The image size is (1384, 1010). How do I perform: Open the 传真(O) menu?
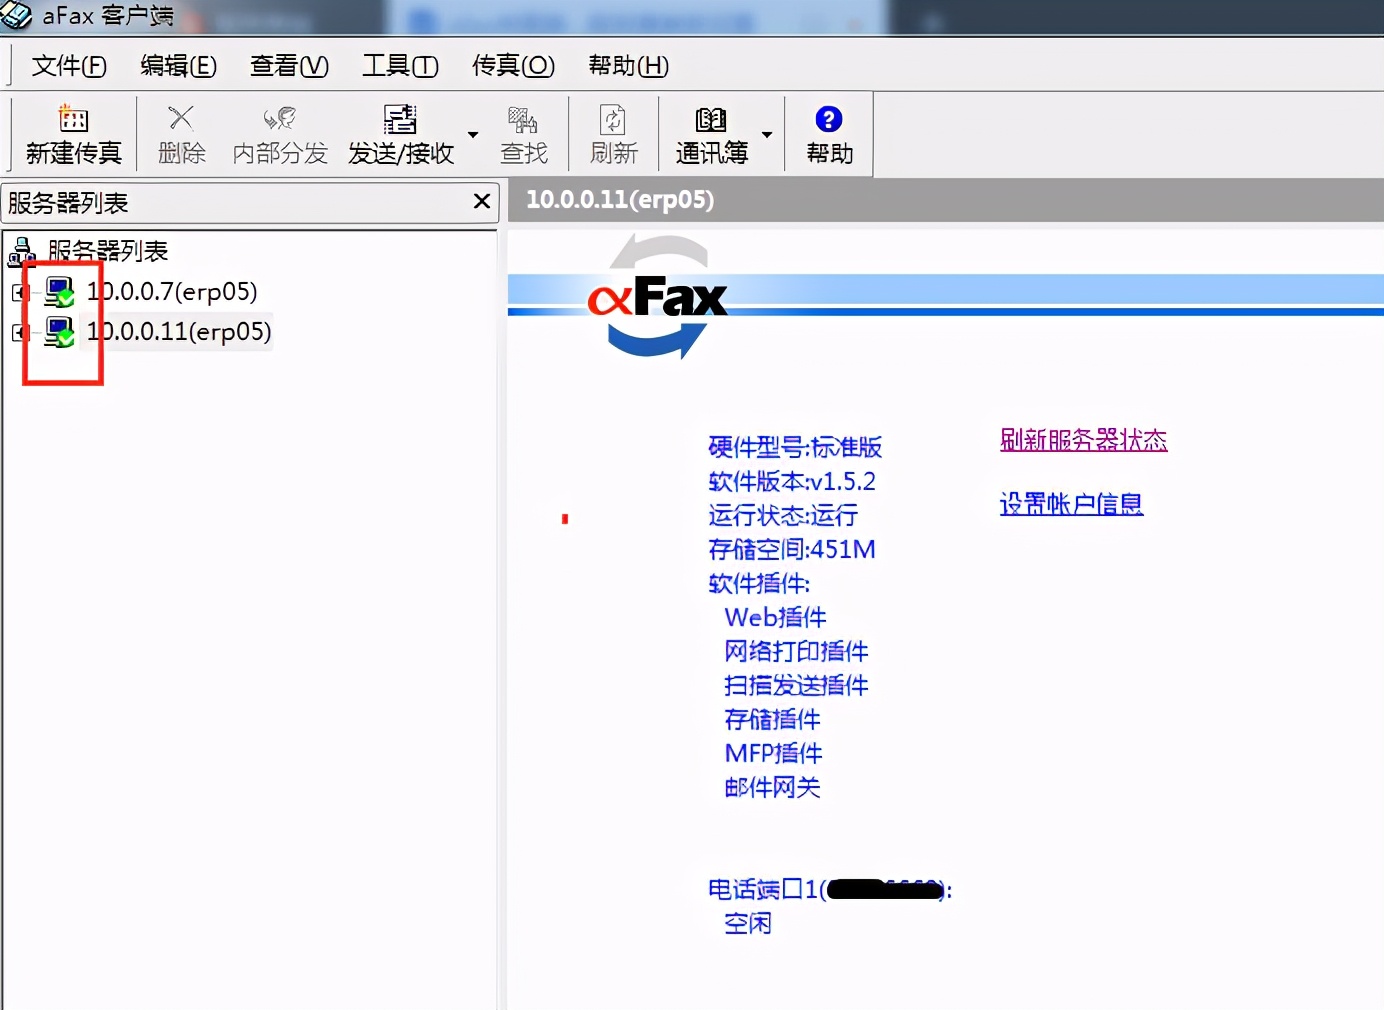513,66
